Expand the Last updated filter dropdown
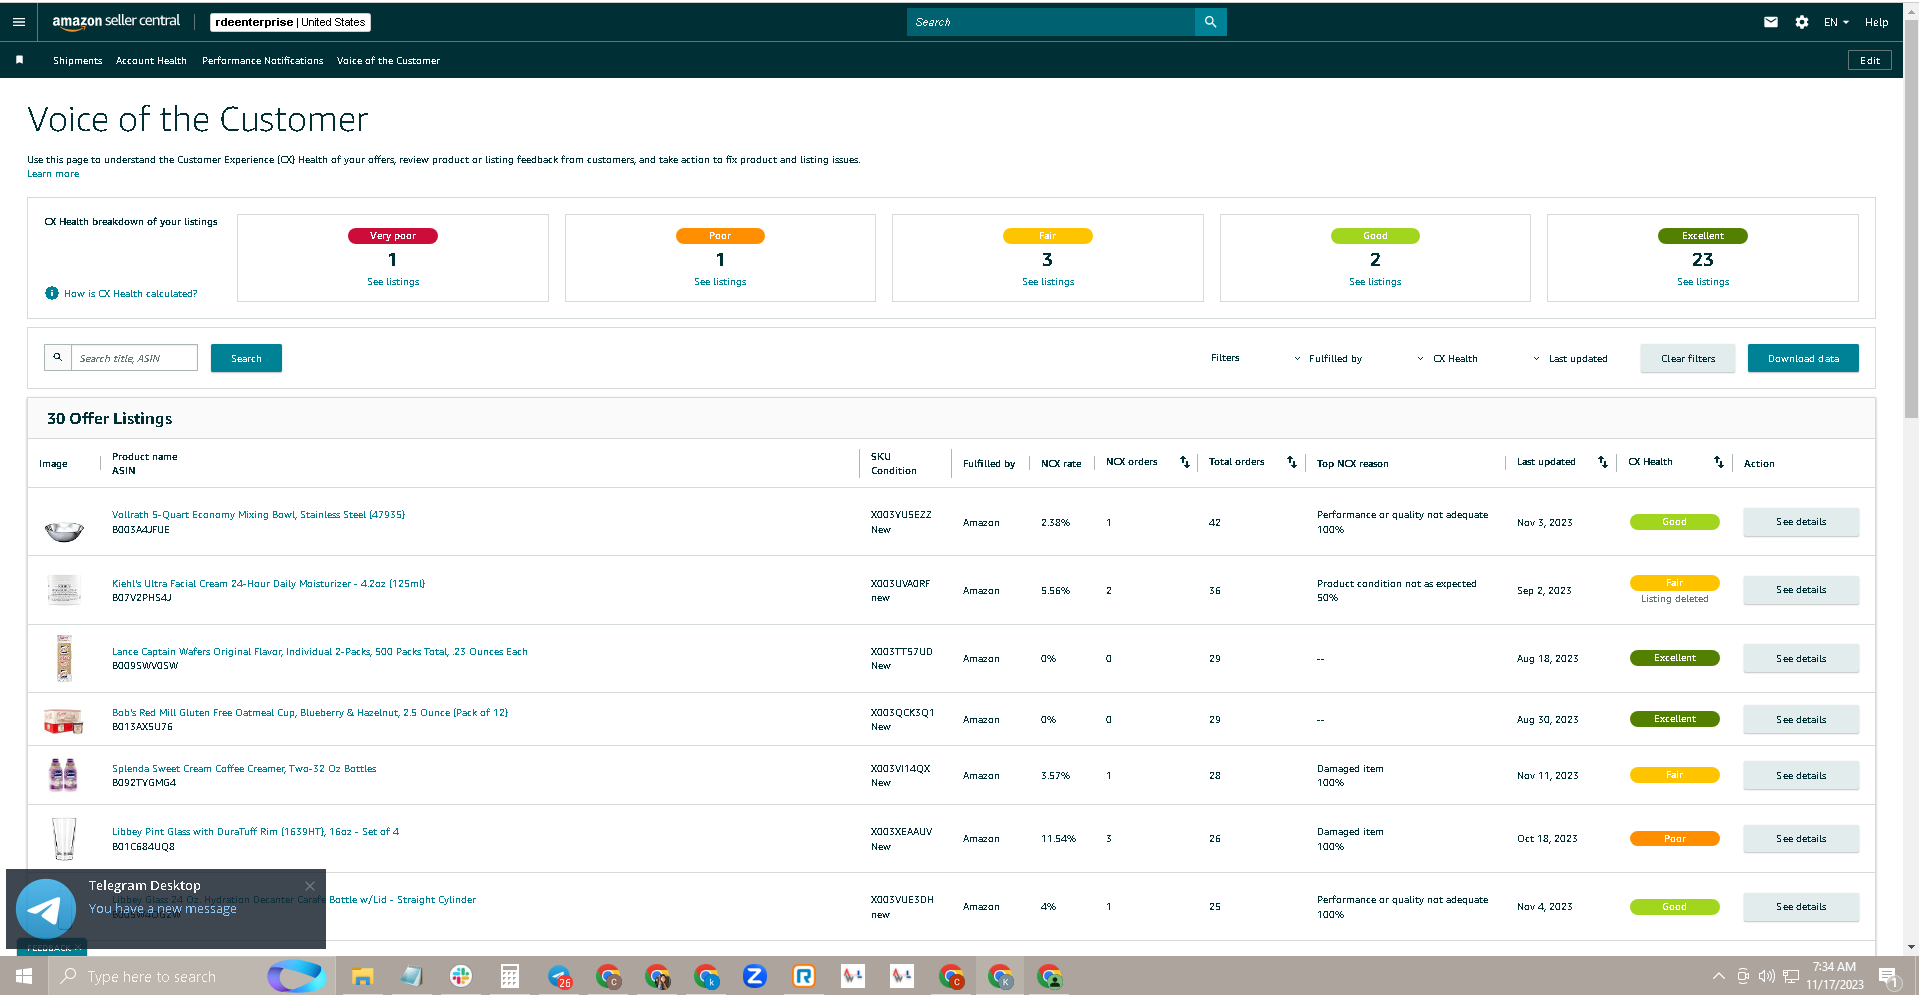Screen dimensions: 1919x995 point(1570,358)
